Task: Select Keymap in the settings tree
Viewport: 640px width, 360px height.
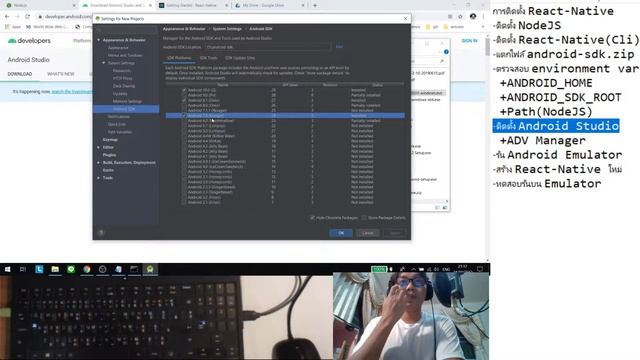Action: coord(110,140)
